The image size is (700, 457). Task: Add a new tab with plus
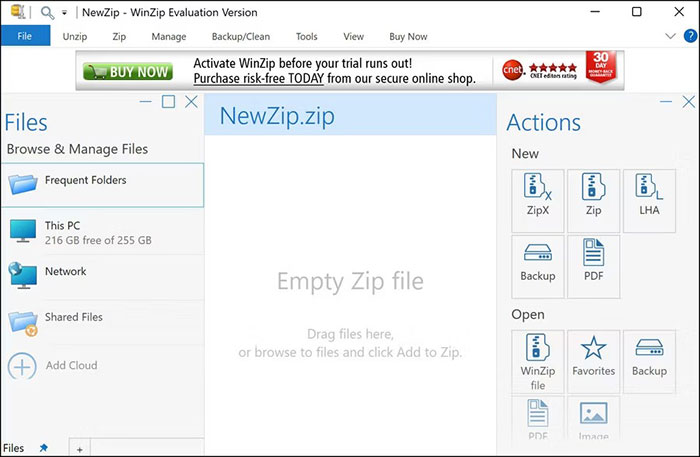point(79,449)
